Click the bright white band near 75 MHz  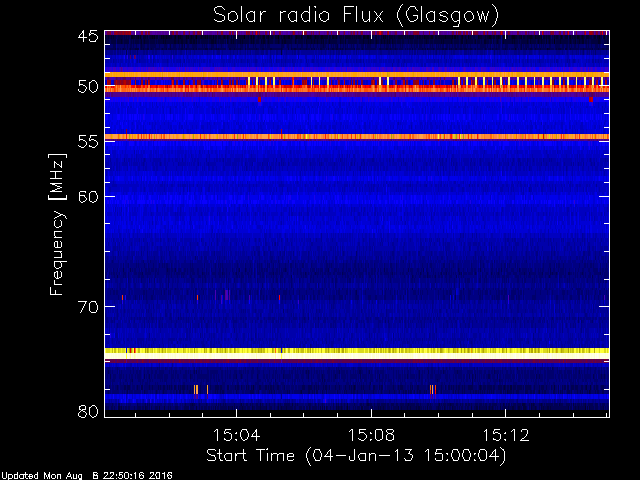pos(357,356)
